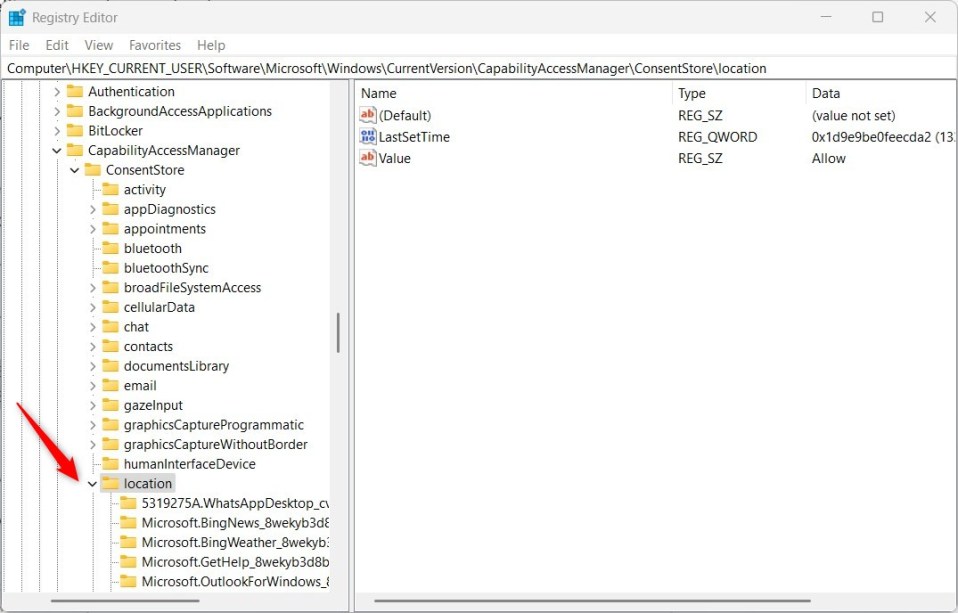The width and height of the screenshot is (958, 613).
Task: Open the Favorites menu
Action: (155, 45)
